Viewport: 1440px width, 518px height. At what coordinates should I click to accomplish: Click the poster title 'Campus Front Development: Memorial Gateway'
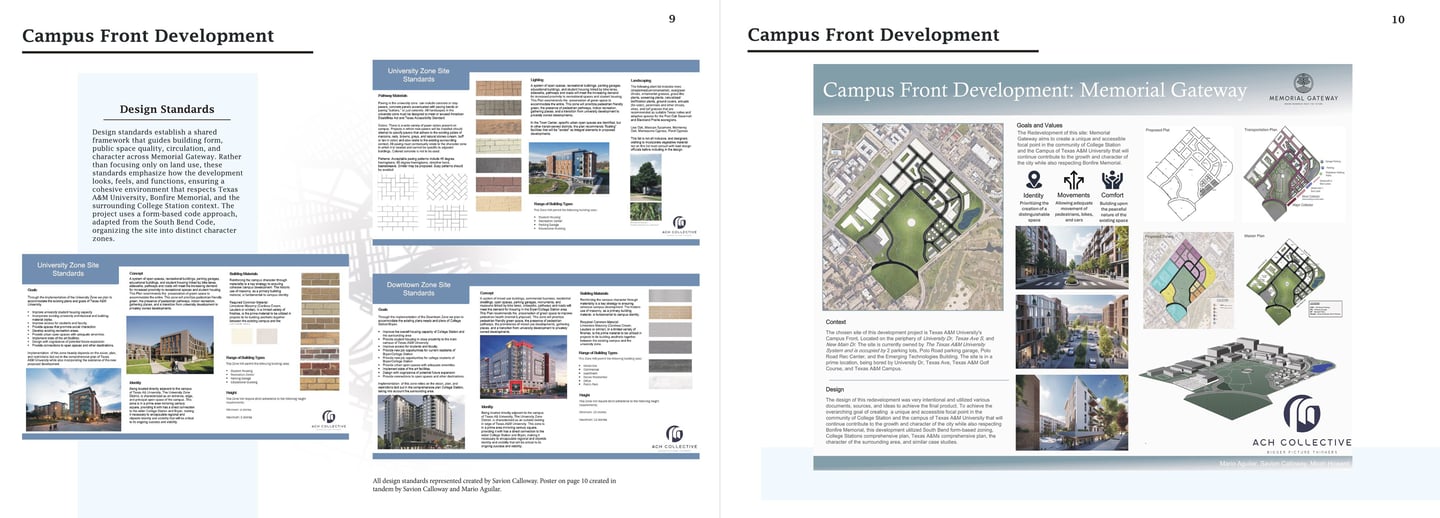(x=1035, y=90)
